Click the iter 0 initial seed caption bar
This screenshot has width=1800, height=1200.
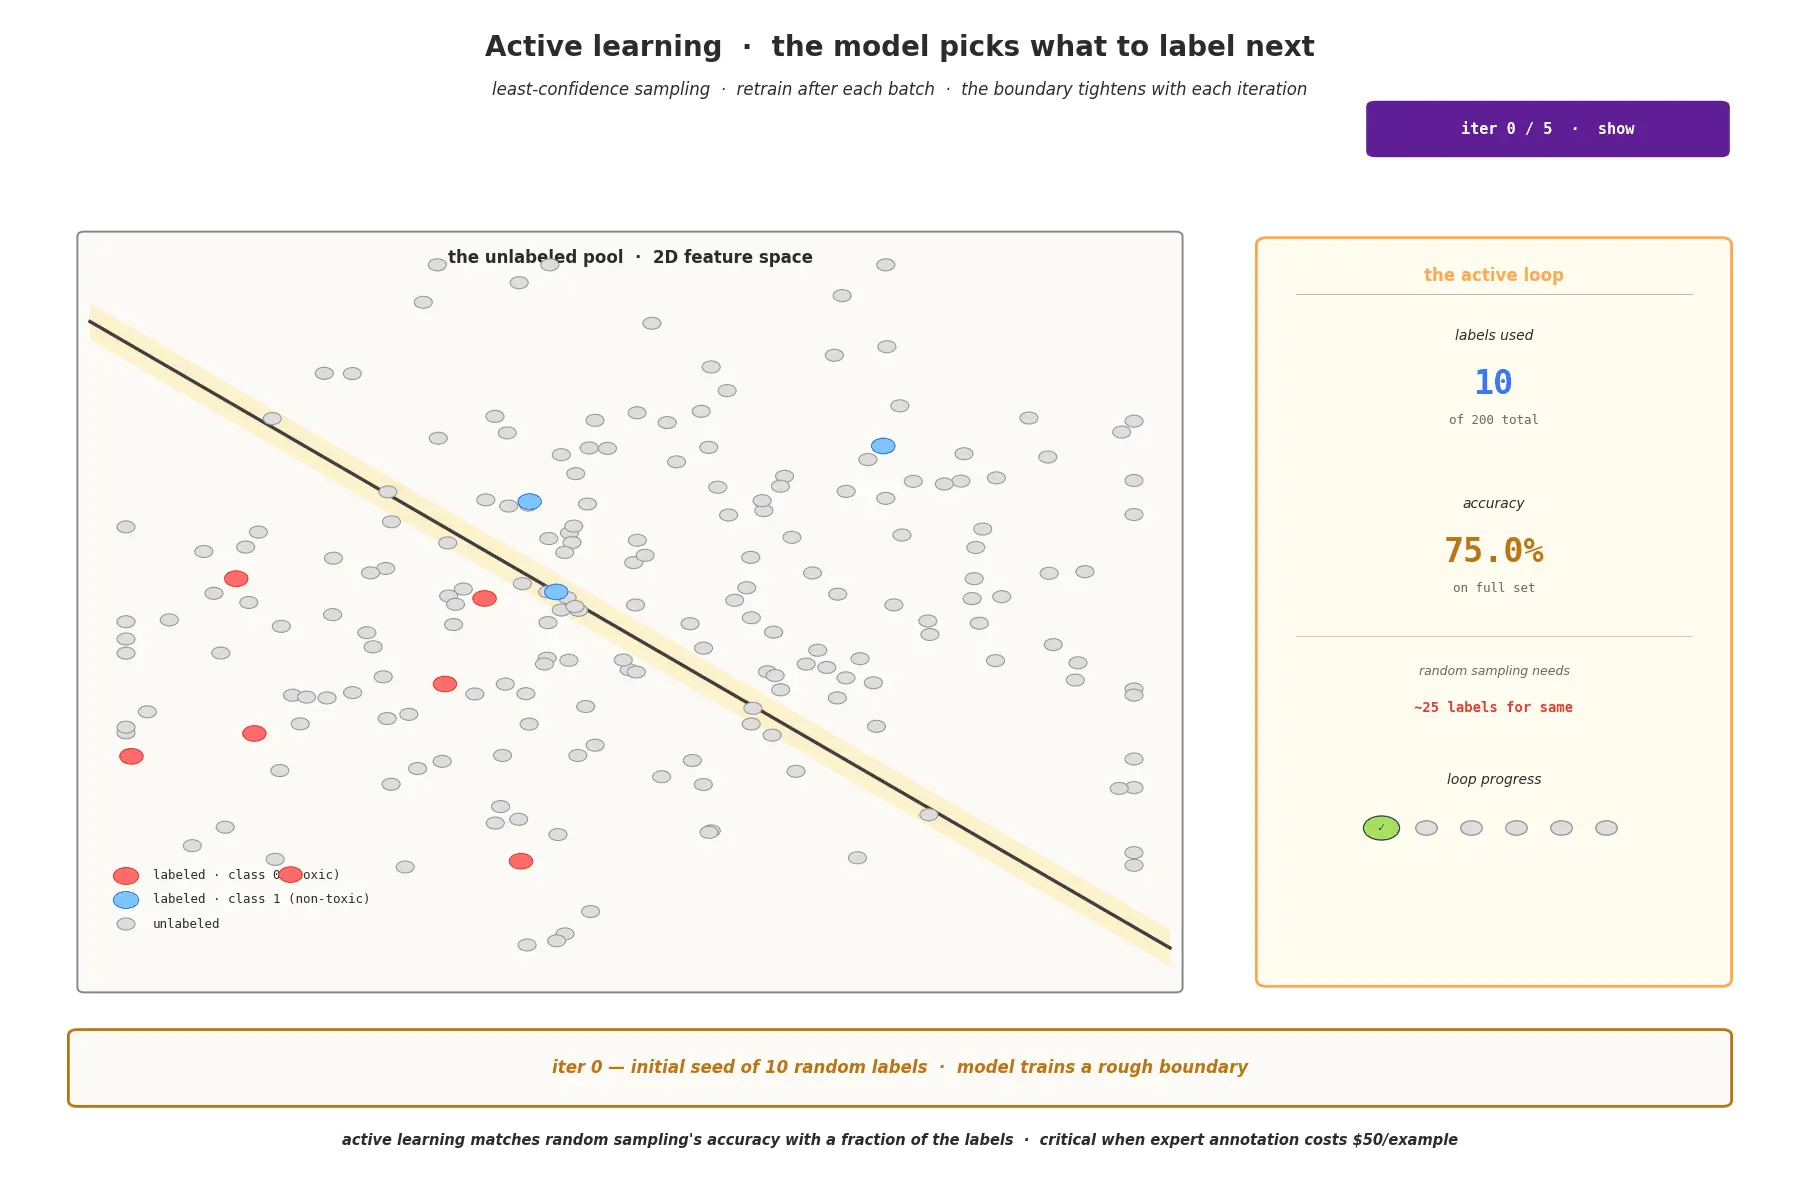tap(899, 1068)
